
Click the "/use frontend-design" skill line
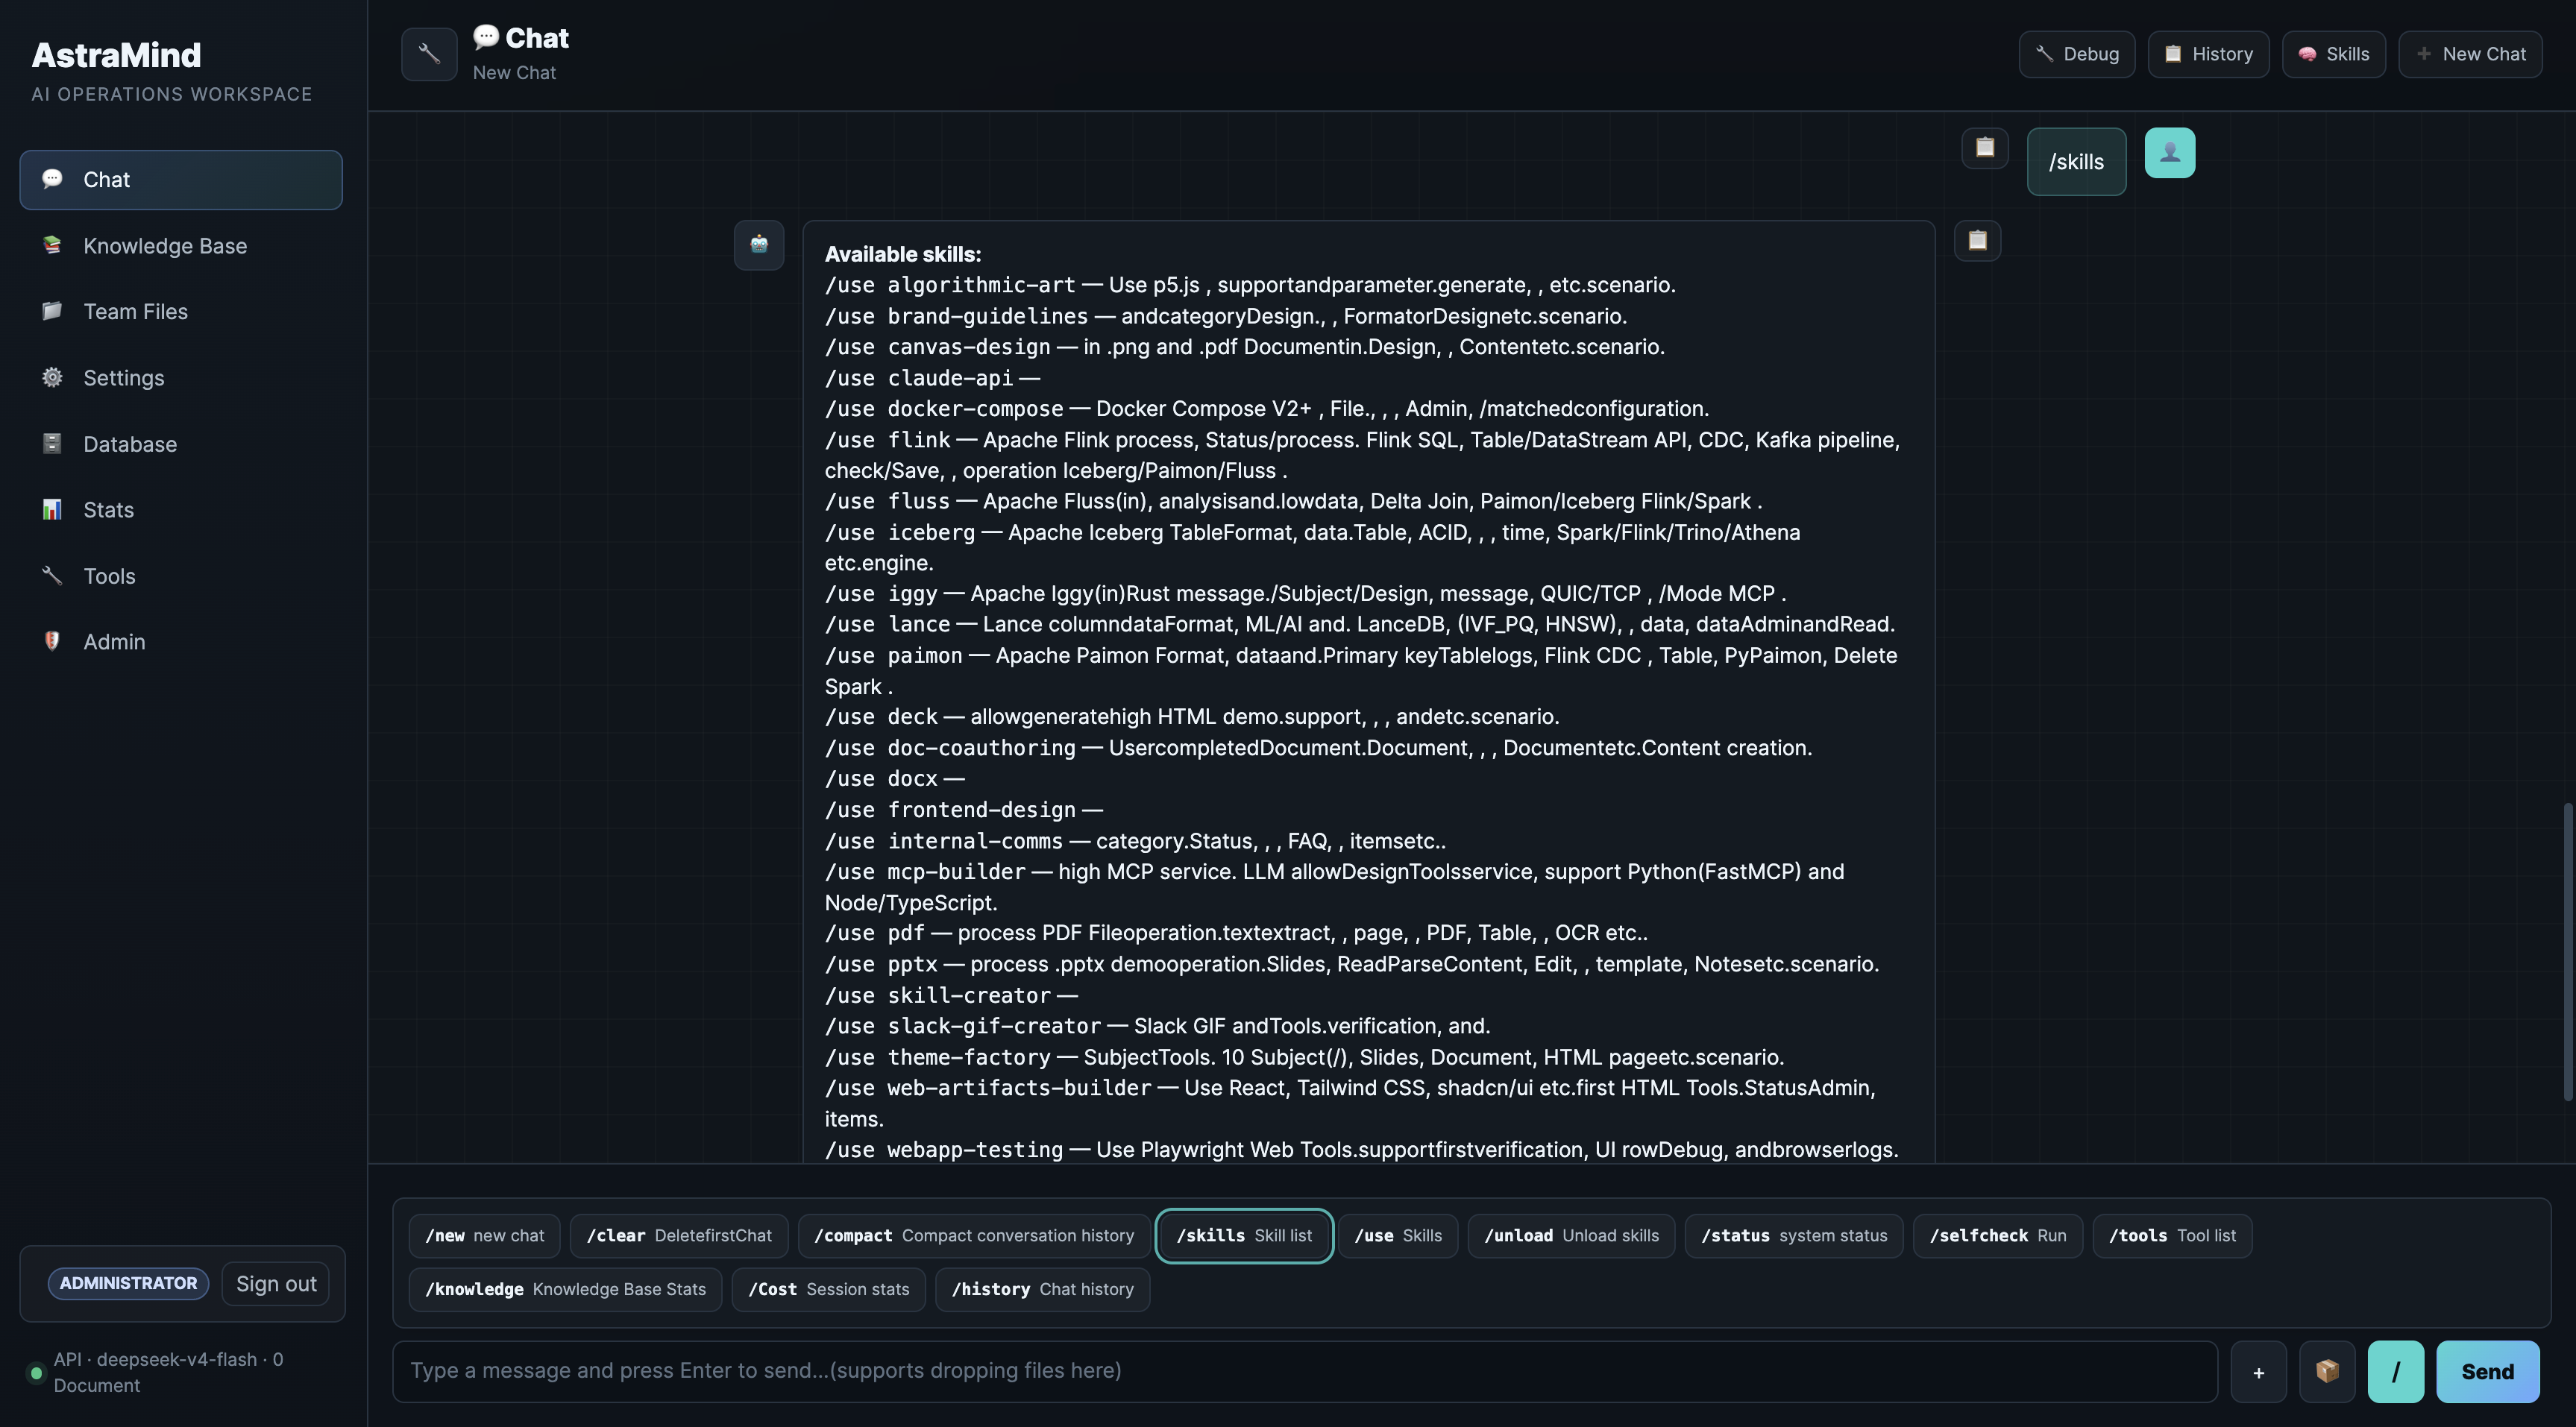pyautogui.click(x=964, y=810)
